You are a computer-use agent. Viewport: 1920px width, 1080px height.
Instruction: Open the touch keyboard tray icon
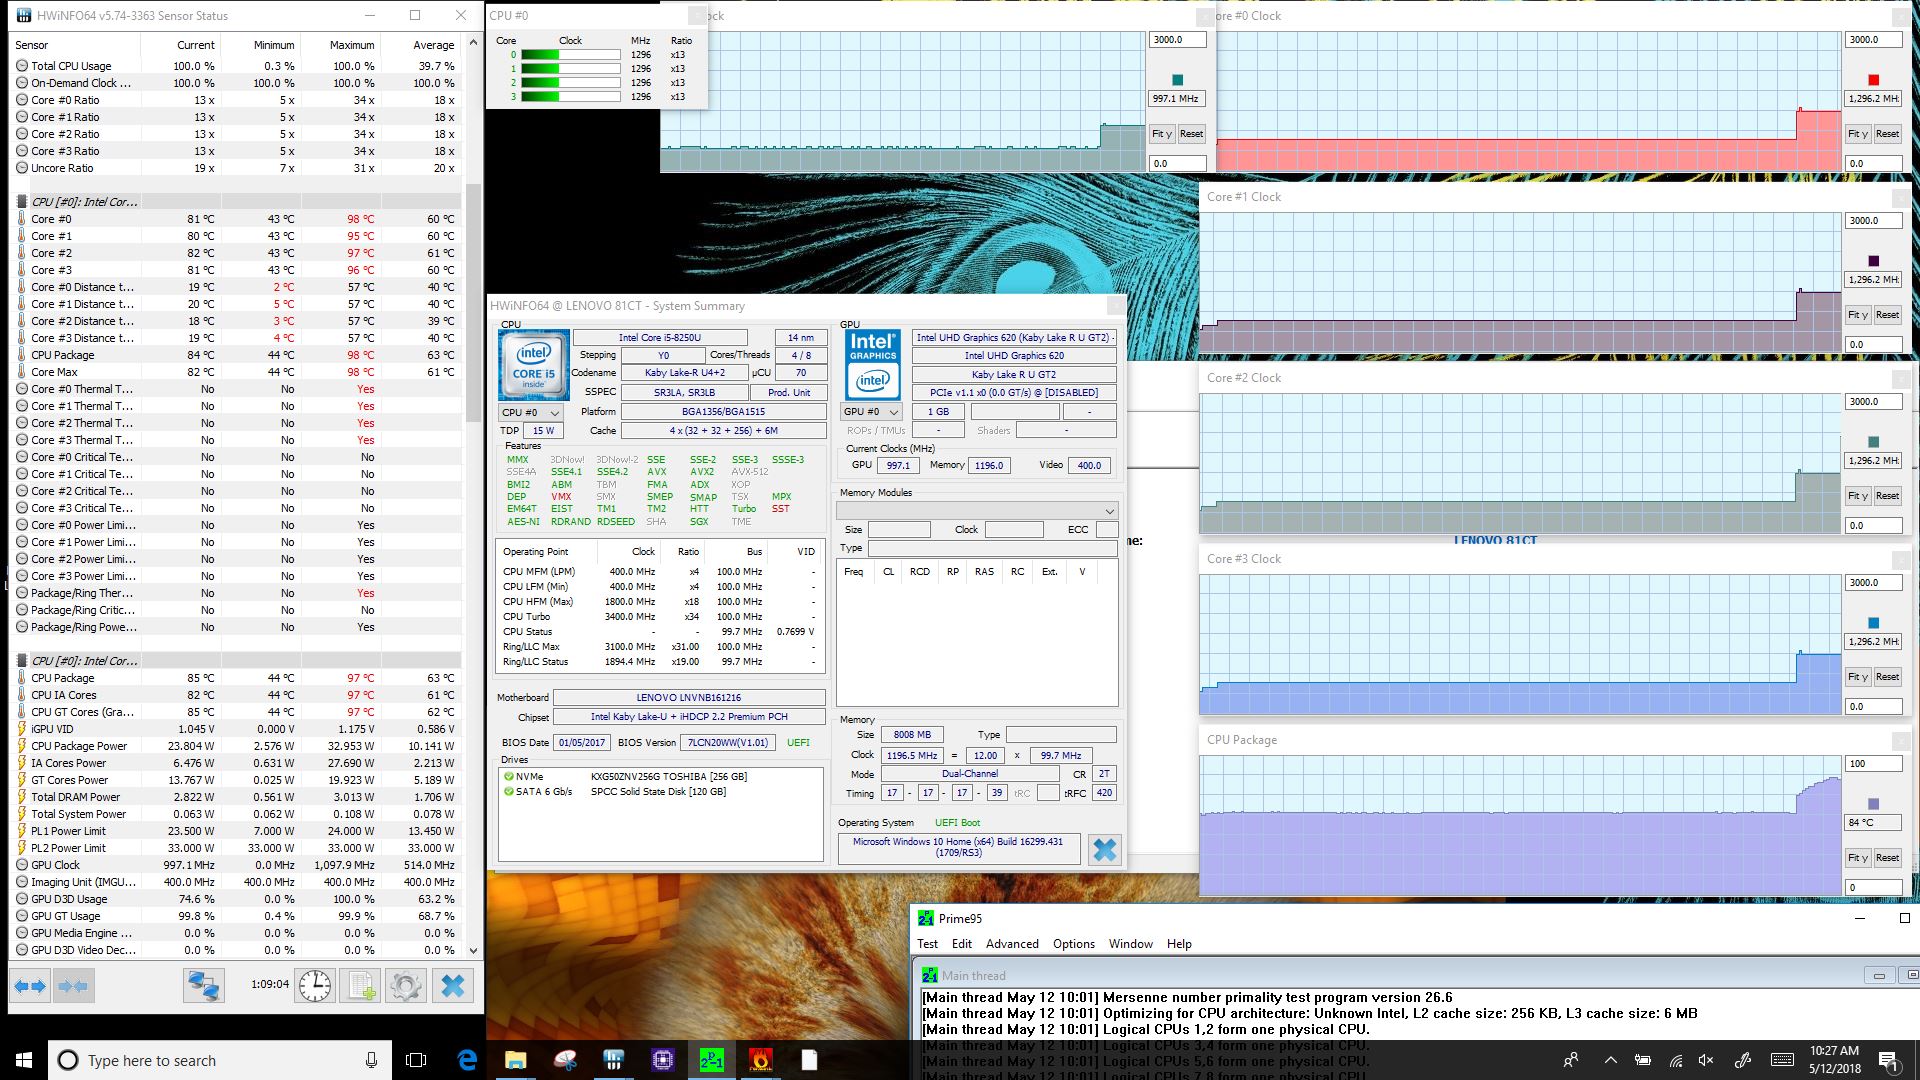coord(1782,1060)
